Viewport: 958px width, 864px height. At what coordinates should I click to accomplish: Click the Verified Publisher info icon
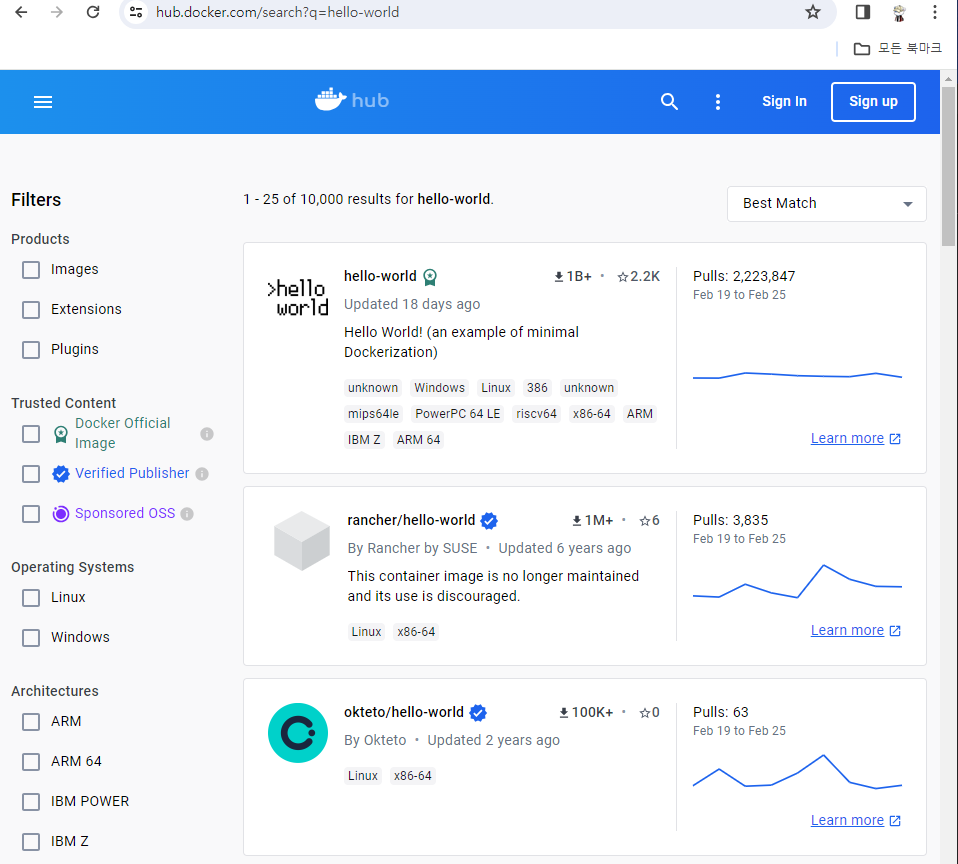pos(202,474)
